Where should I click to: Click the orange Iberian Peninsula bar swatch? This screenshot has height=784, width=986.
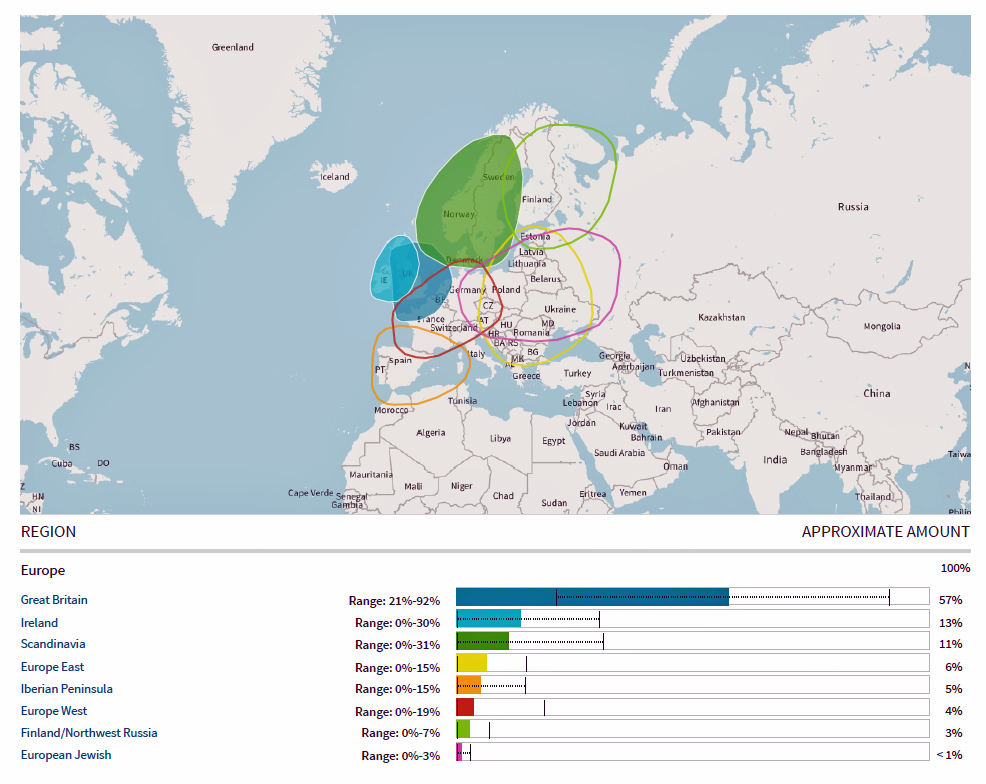pos(469,685)
